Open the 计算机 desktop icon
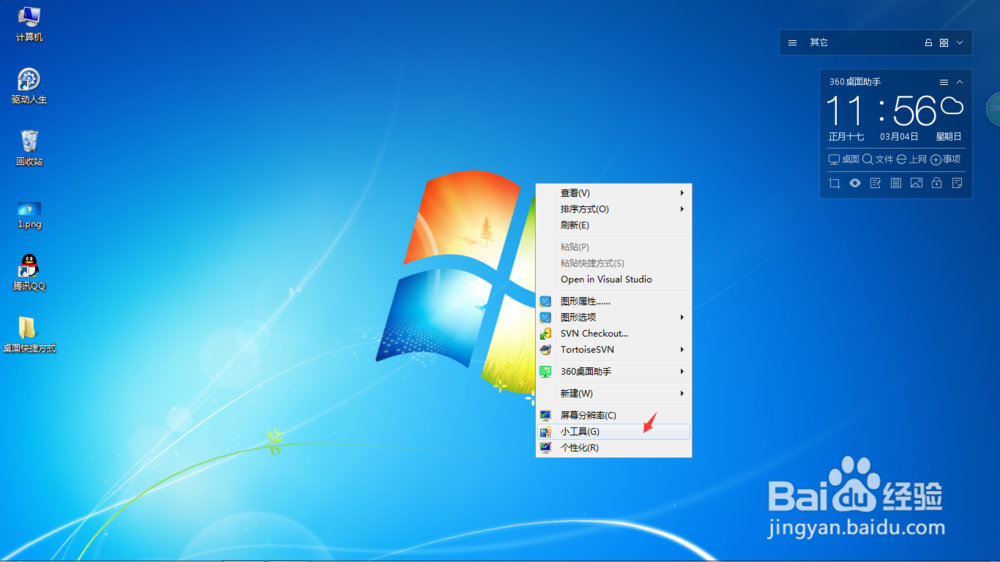Viewport: 1000px width, 562px height. point(29,24)
